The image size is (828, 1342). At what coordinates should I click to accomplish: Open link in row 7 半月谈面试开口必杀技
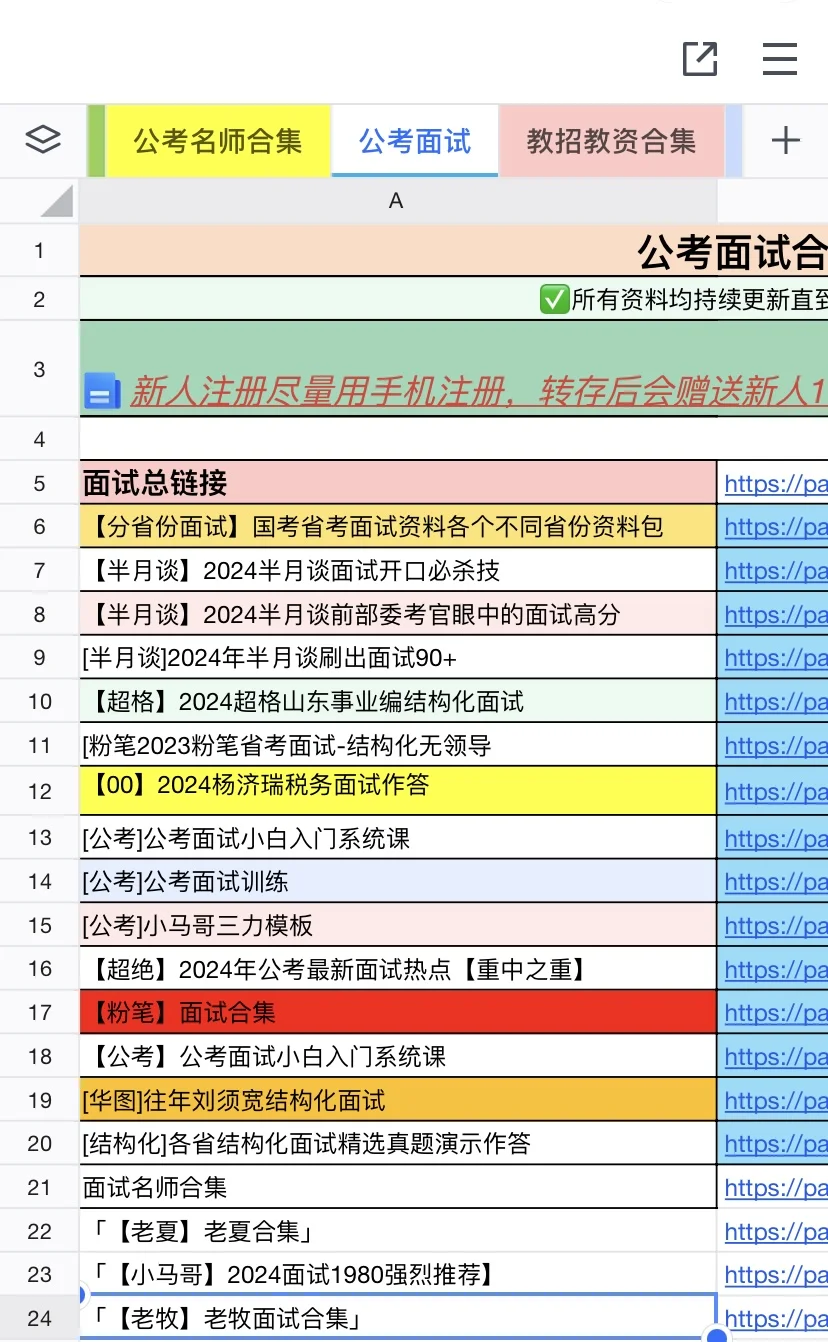point(776,571)
